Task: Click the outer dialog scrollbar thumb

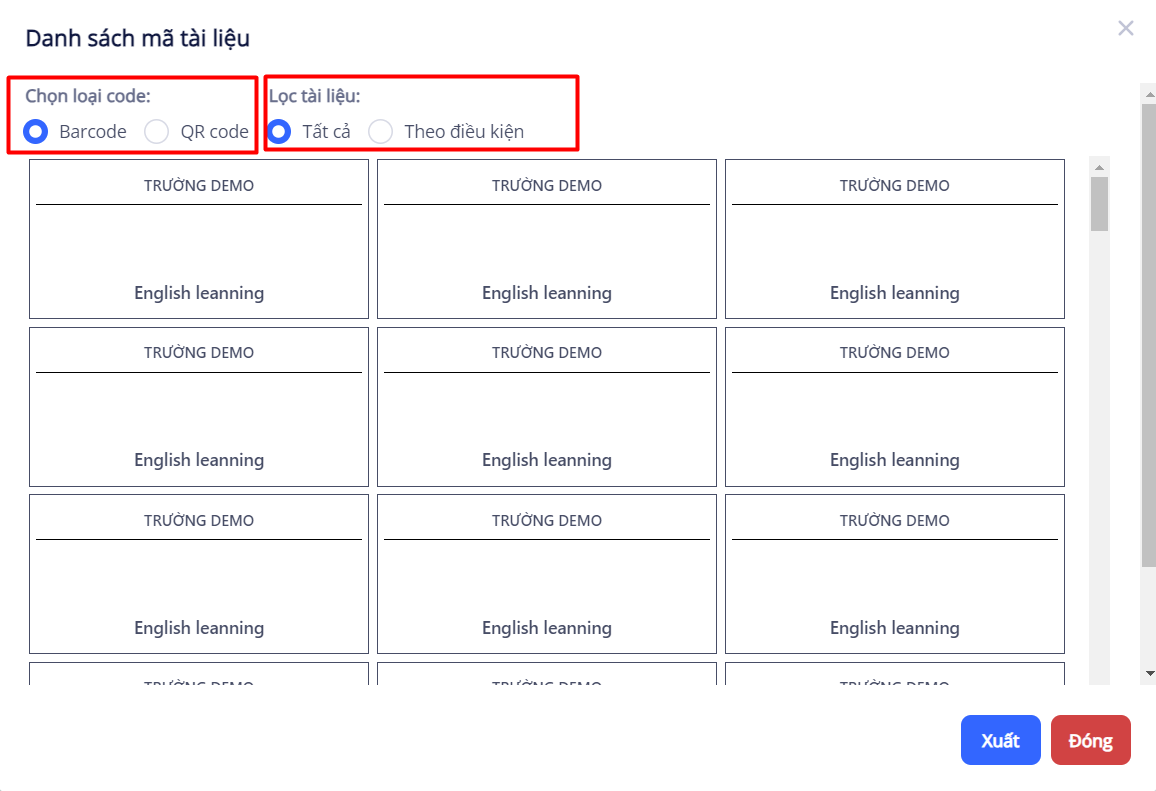Action: pyautogui.click(x=1149, y=330)
